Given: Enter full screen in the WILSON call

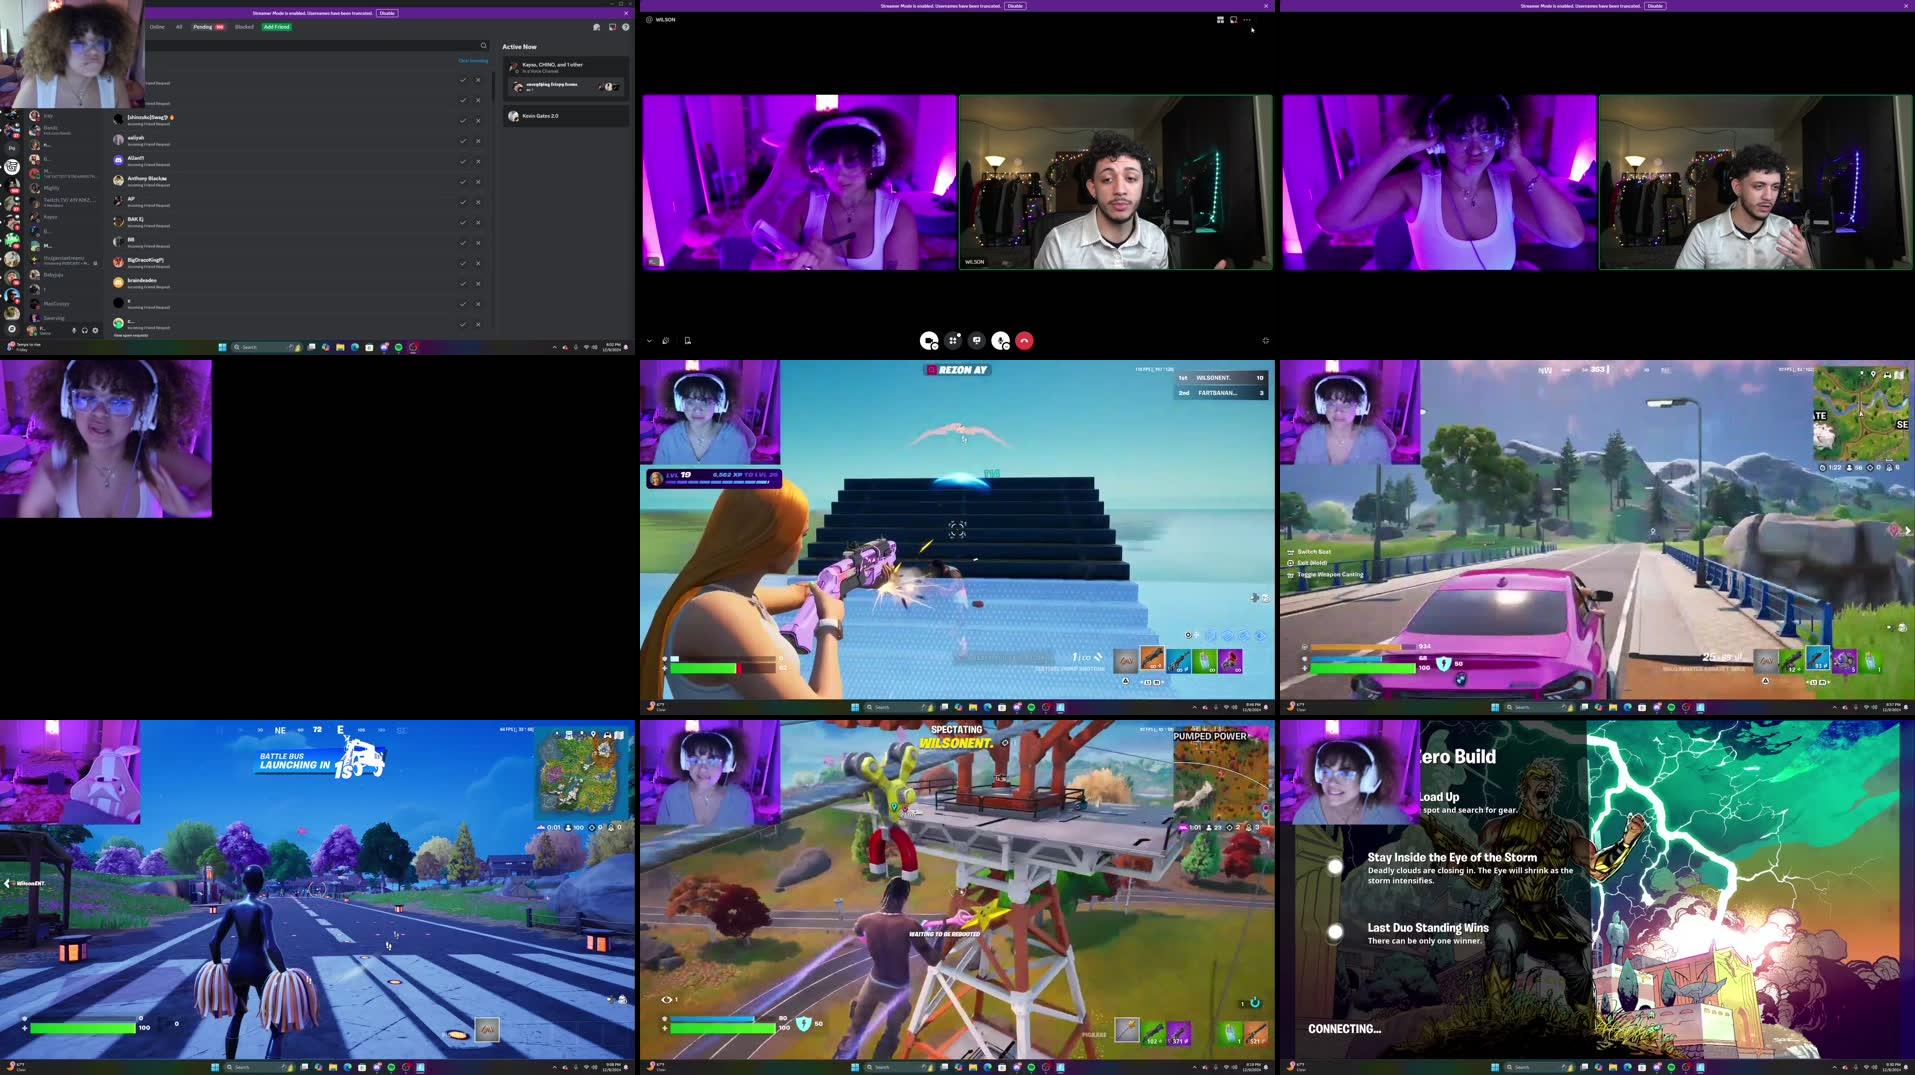Looking at the screenshot, I should click(1265, 341).
